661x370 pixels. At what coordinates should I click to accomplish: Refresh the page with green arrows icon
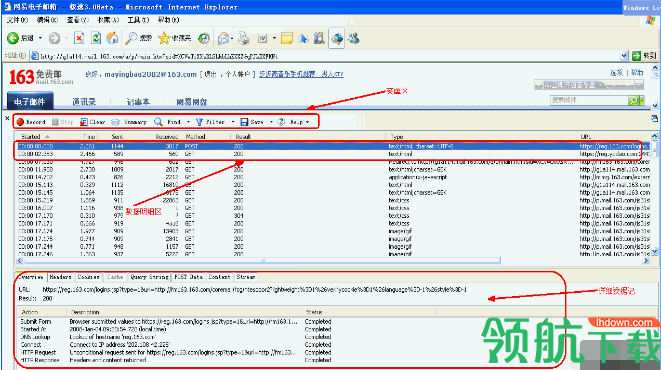pyautogui.click(x=96, y=38)
